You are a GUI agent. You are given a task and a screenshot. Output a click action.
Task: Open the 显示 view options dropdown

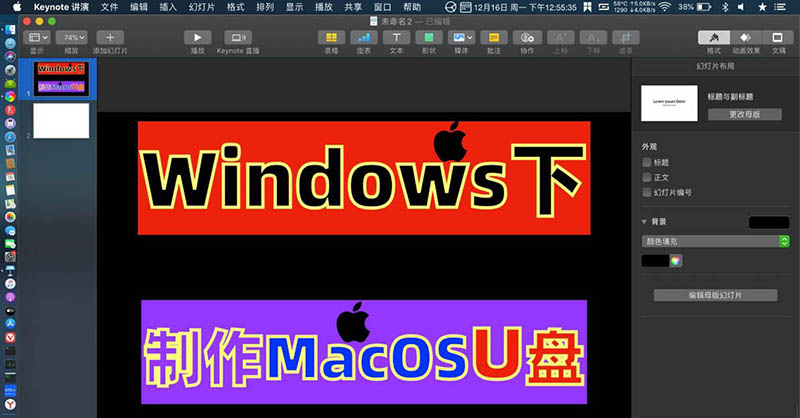click(x=36, y=37)
